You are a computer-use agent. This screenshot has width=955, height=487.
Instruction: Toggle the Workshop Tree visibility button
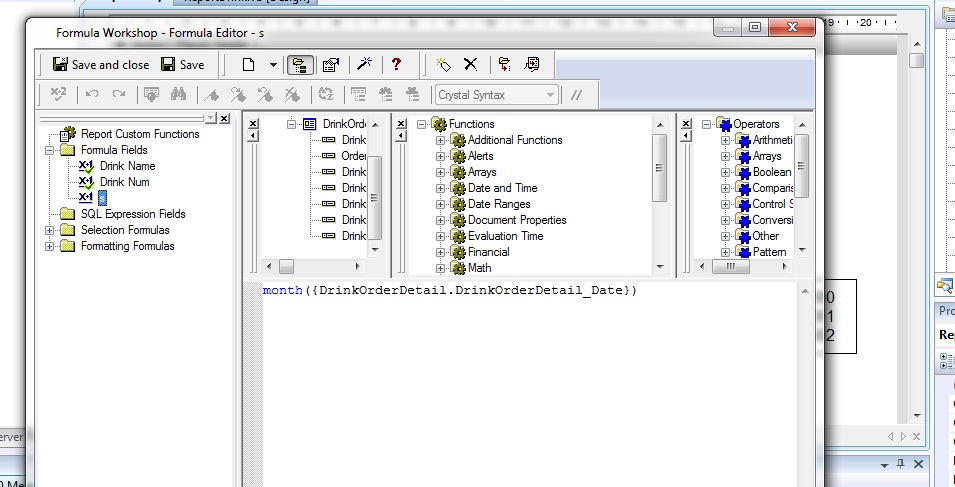point(300,65)
